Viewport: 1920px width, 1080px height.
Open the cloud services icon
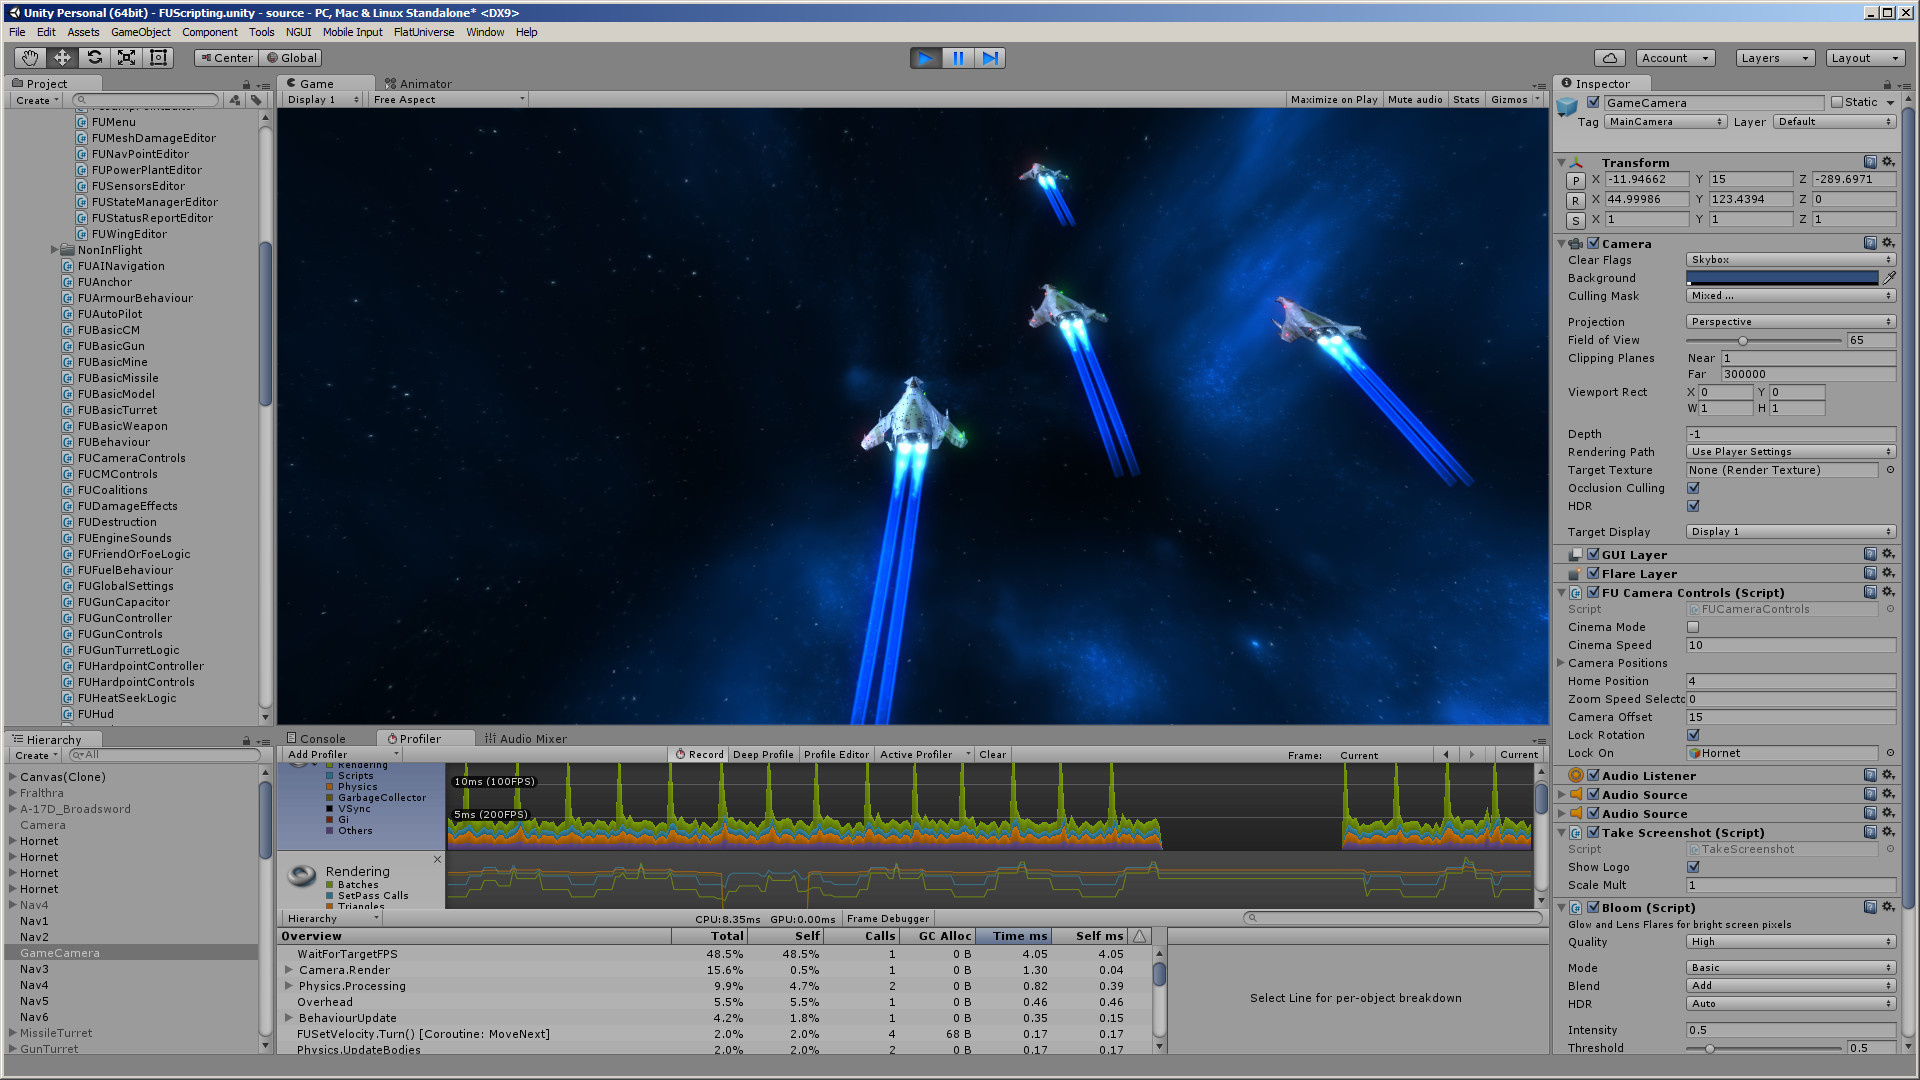pyautogui.click(x=1609, y=58)
